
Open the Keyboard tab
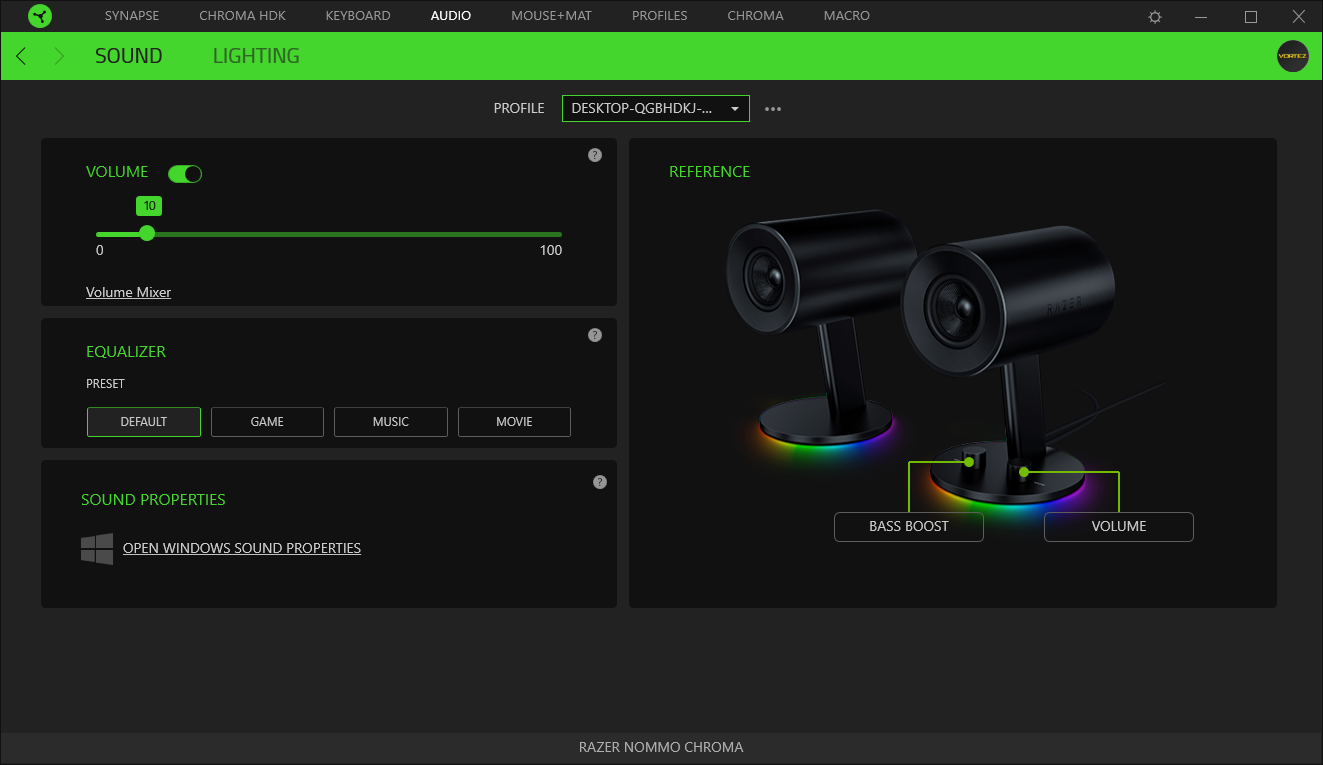(358, 16)
